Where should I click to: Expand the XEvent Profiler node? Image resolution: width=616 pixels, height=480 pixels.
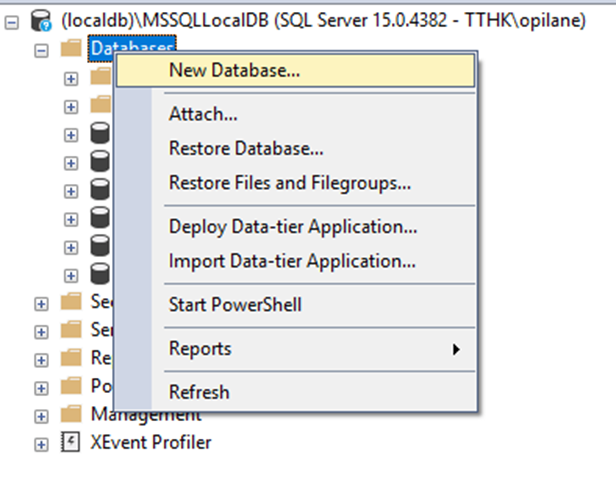(x=41, y=443)
